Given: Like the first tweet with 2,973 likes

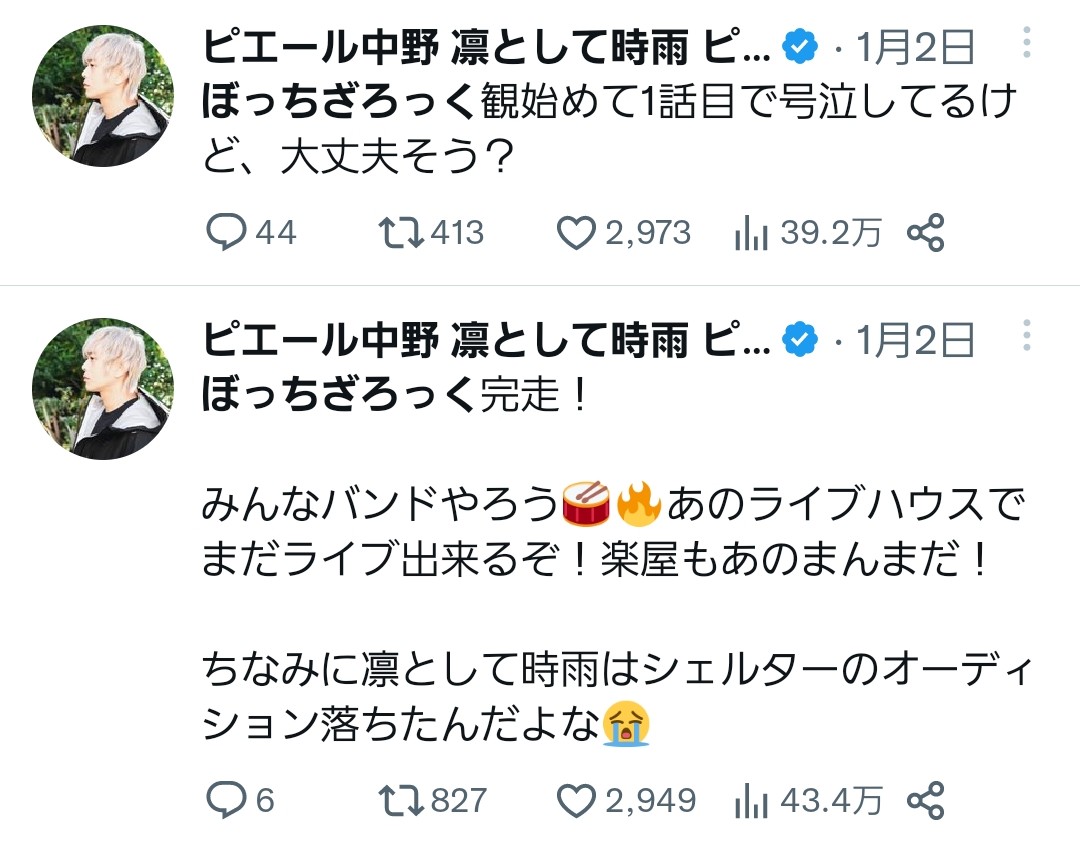Looking at the screenshot, I should coord(576,233).
